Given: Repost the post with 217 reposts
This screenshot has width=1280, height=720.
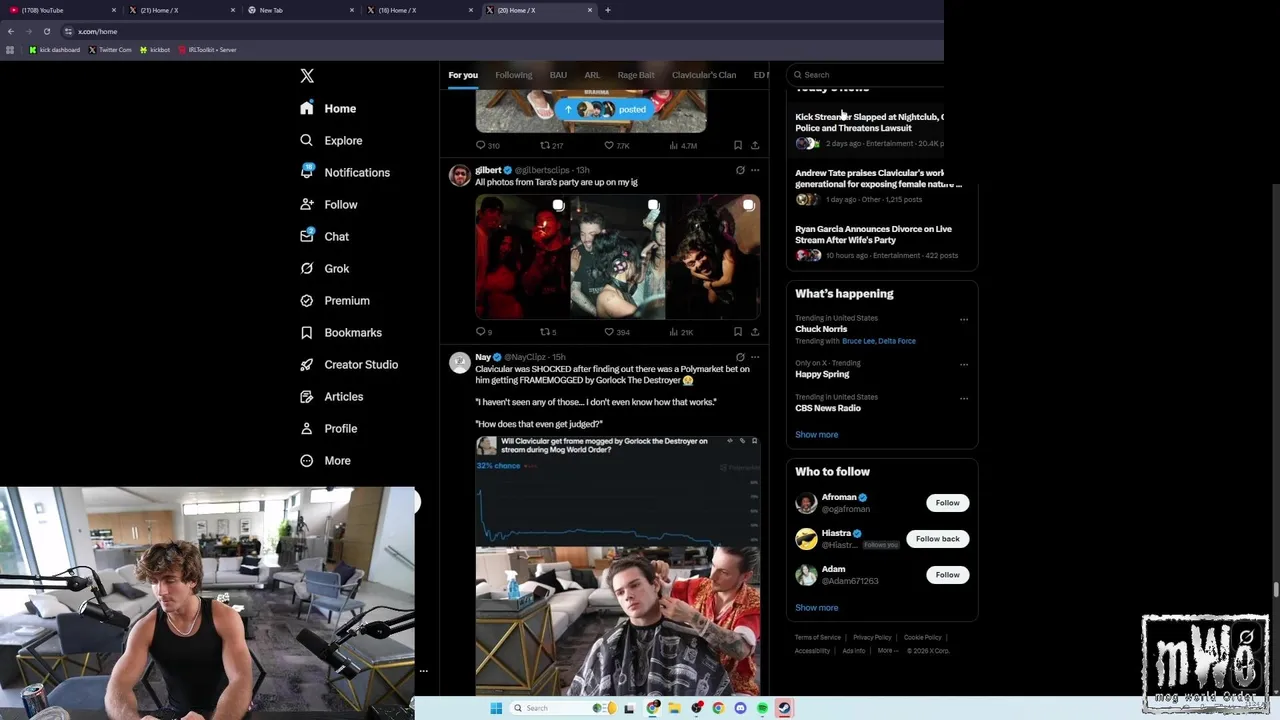Looking at the screenshot, I should tap(551, 145).
